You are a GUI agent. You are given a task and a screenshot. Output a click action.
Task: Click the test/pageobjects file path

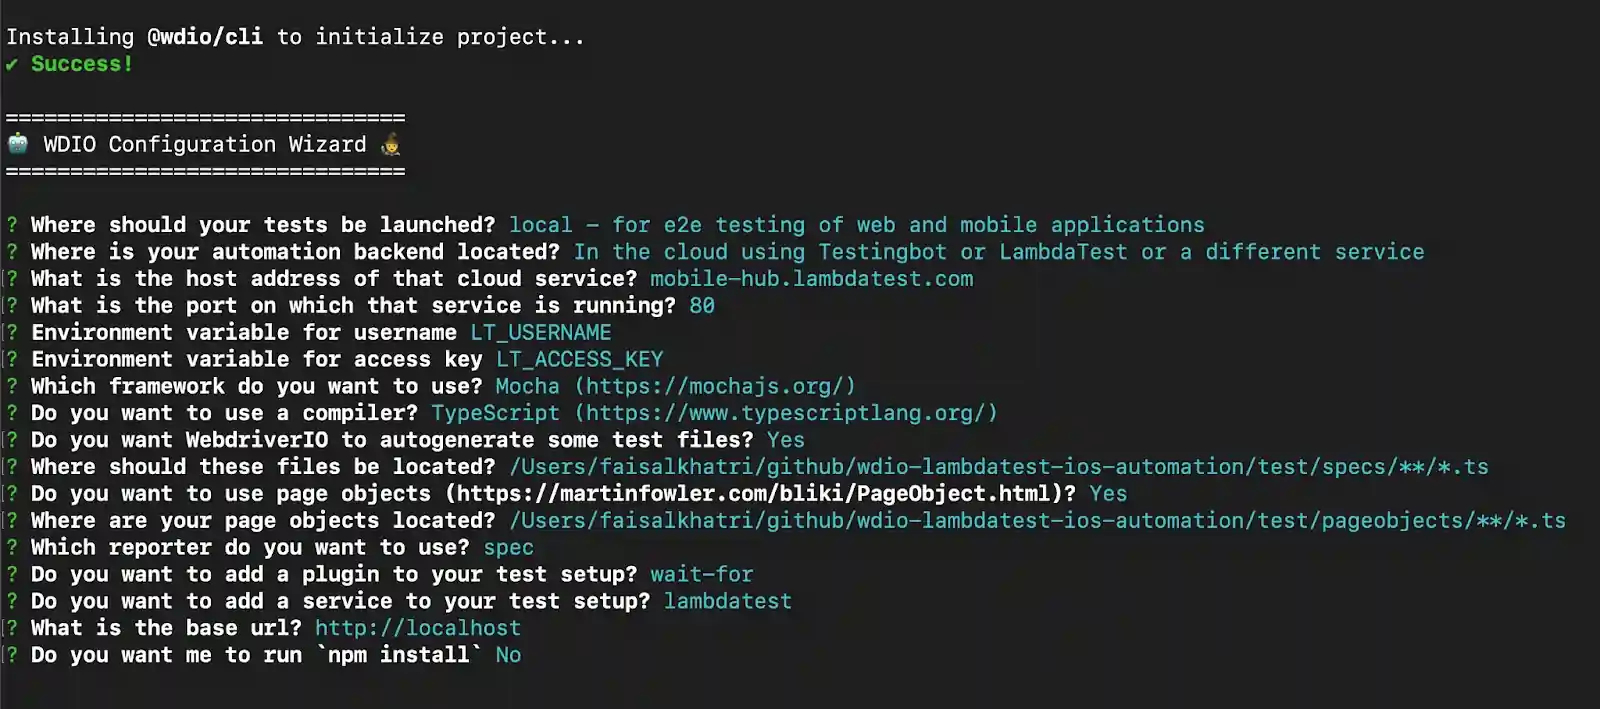[1037, 521]
